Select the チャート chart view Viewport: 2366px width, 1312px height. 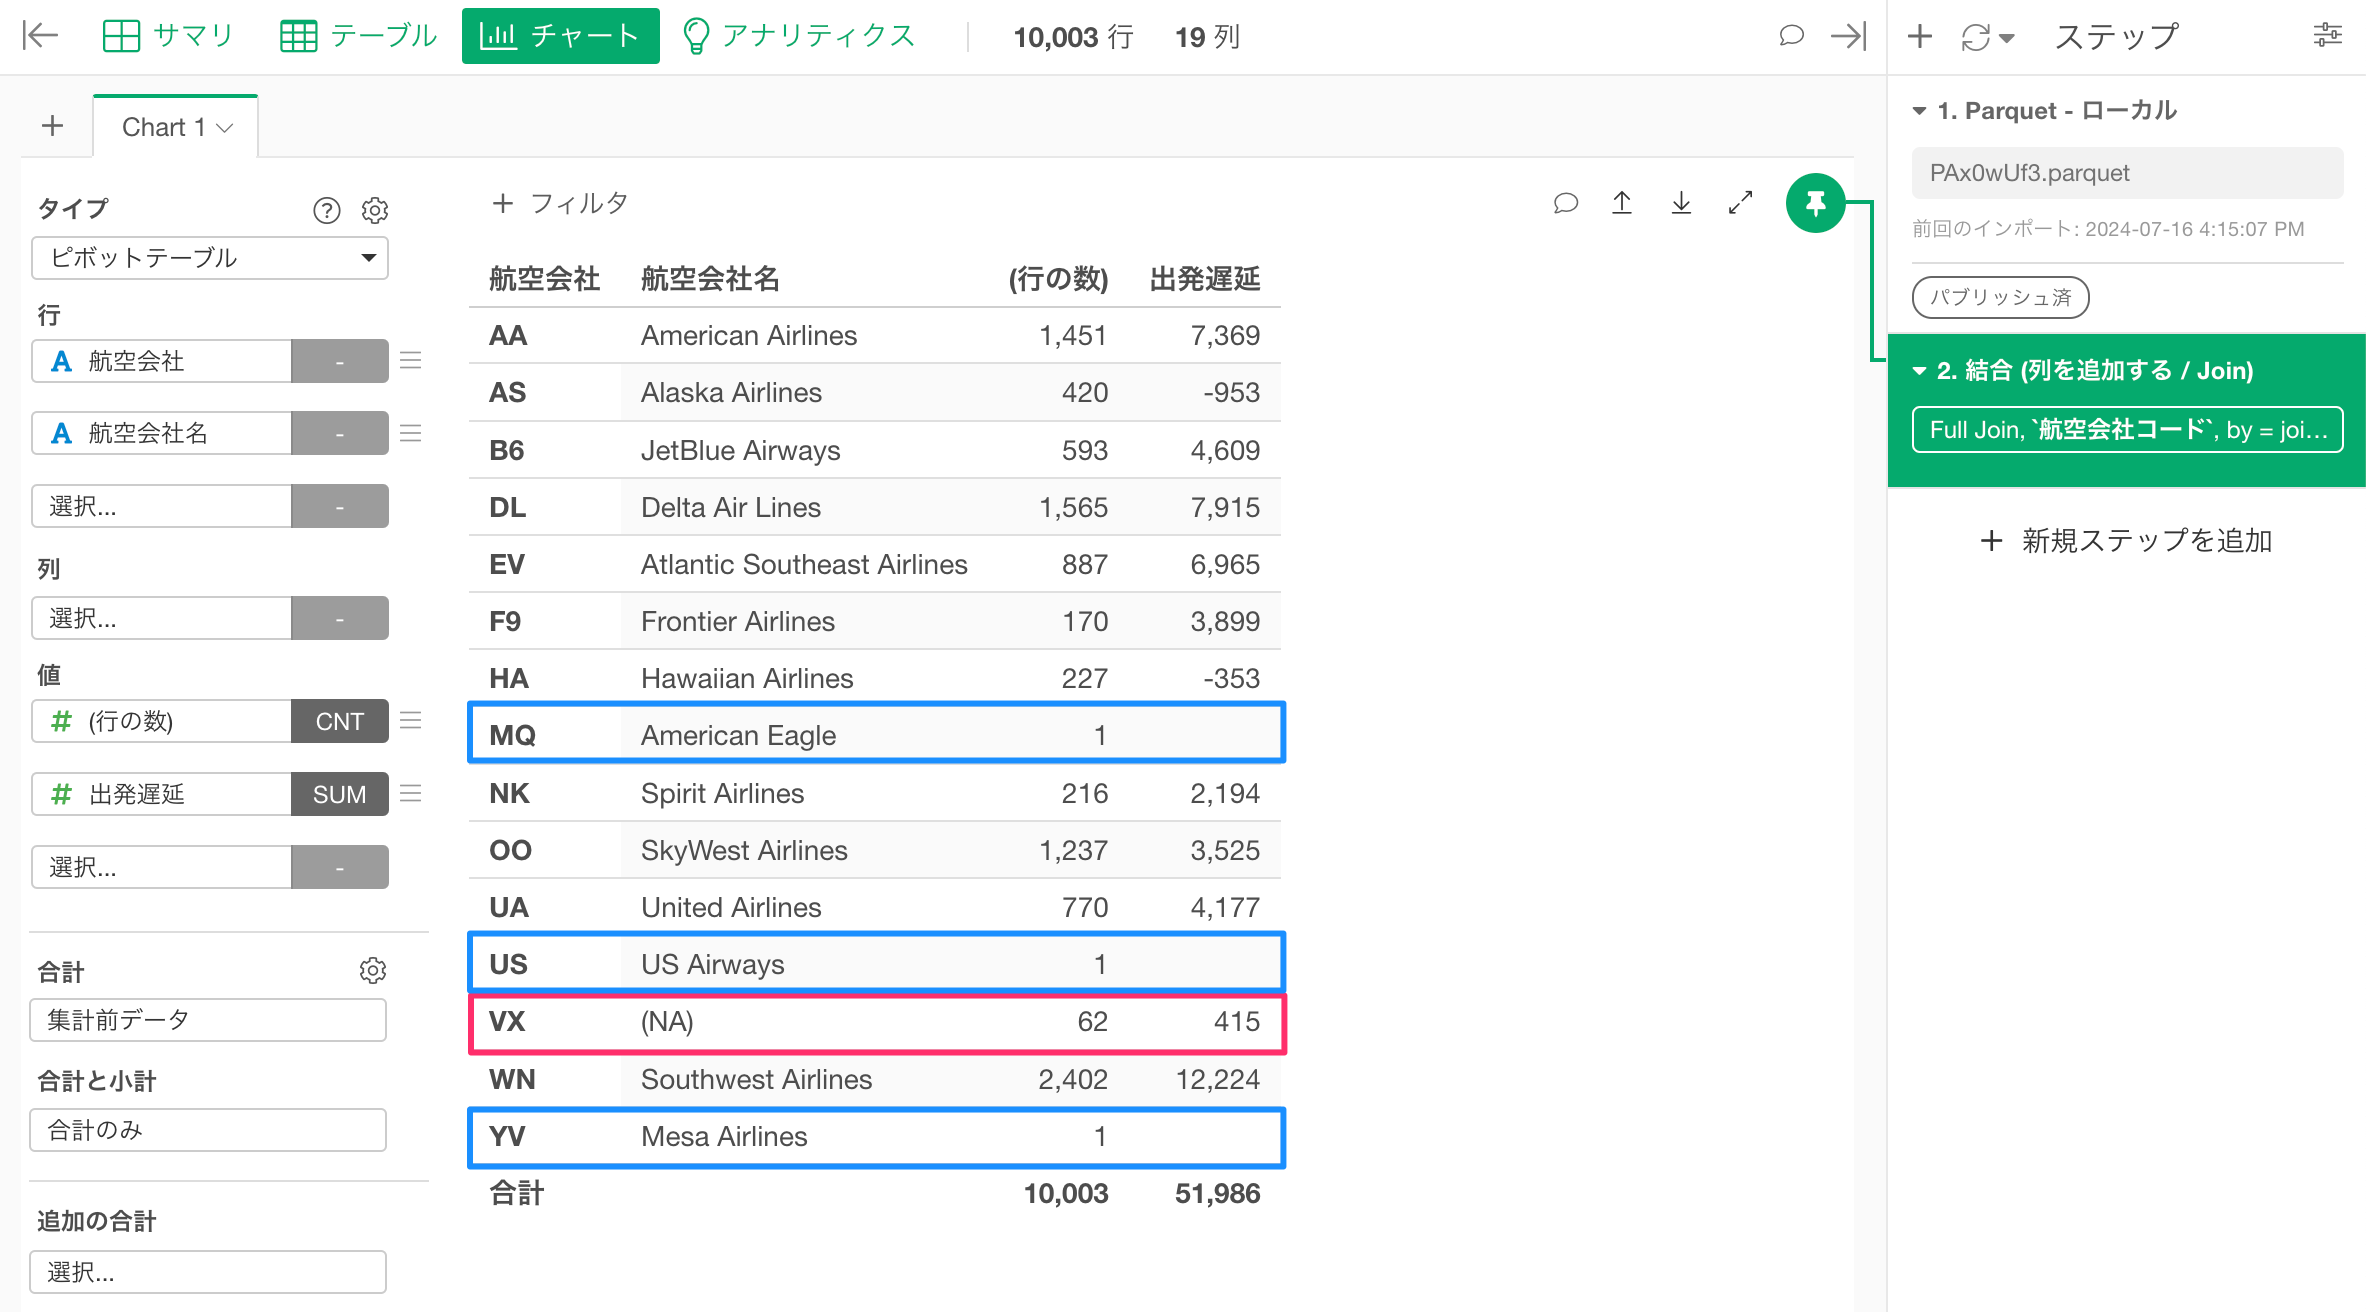560,36
